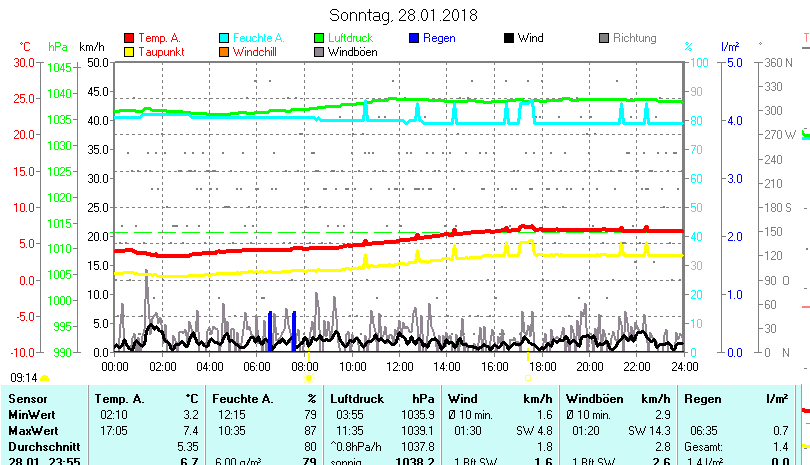This screenshot has height=465, width=810.
Task: Click the MinWert row label
Action: point(30,415)
